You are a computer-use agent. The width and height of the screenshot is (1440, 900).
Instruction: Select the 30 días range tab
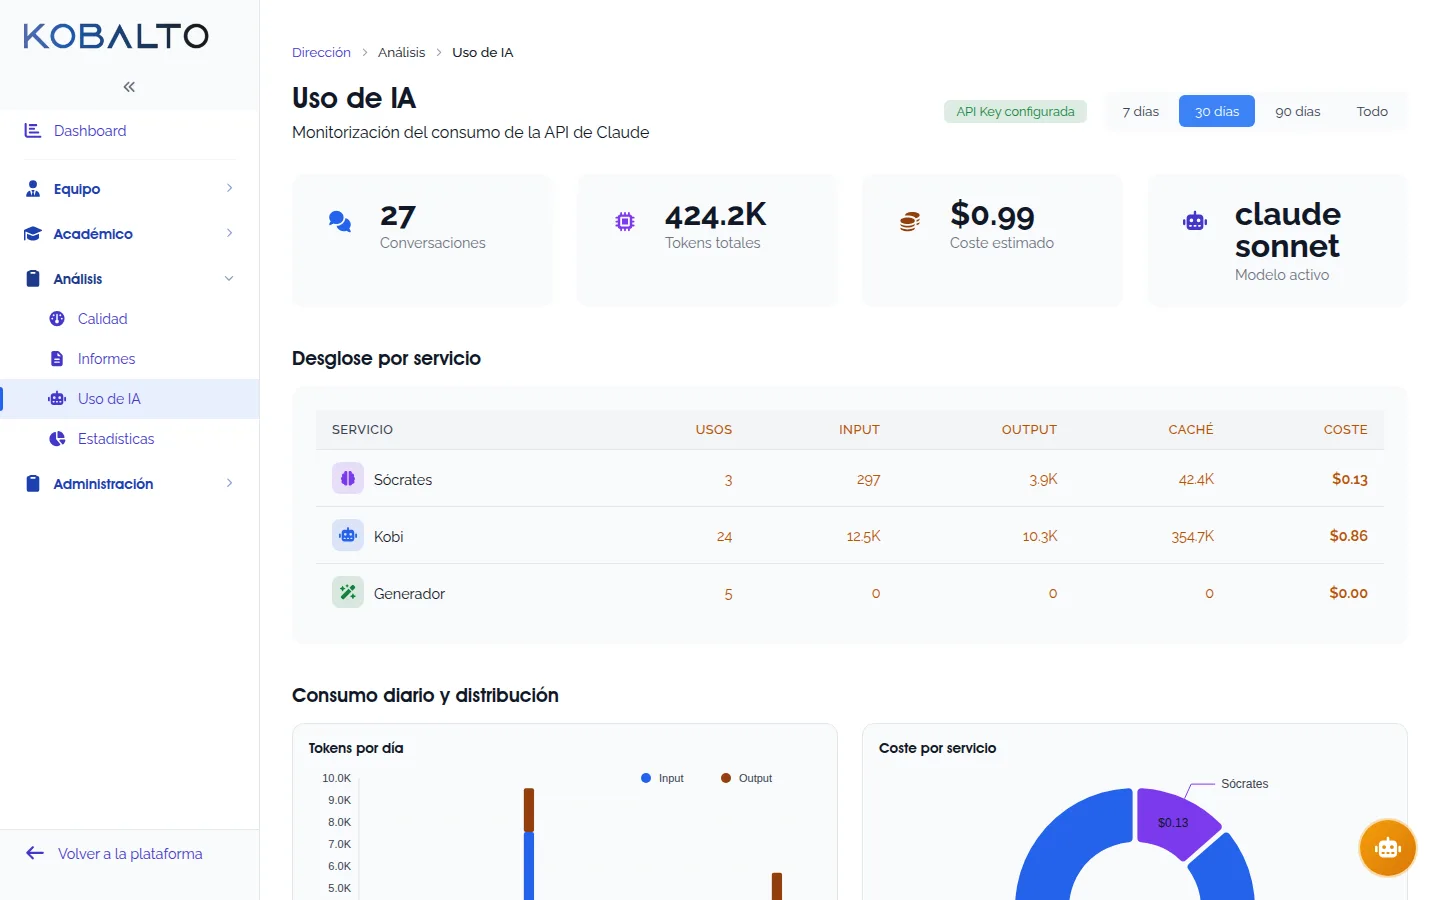coord(1217,111)
